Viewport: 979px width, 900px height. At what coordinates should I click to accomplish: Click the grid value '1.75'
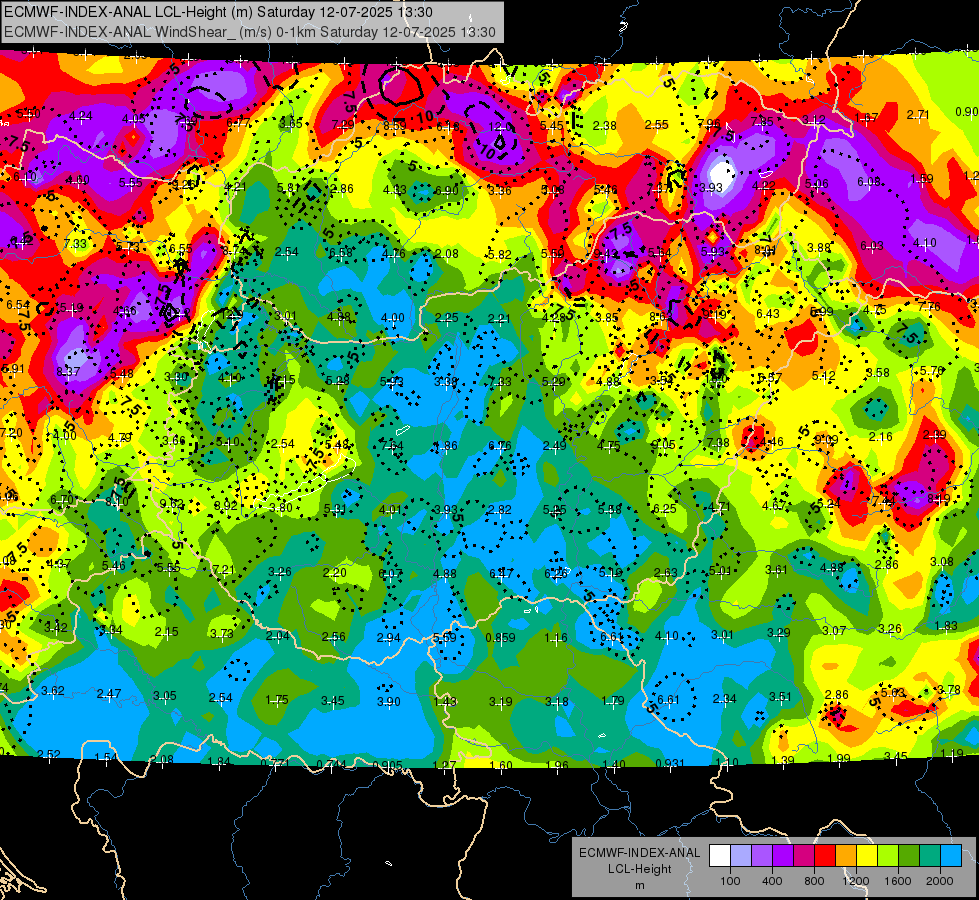pos(277,700)
